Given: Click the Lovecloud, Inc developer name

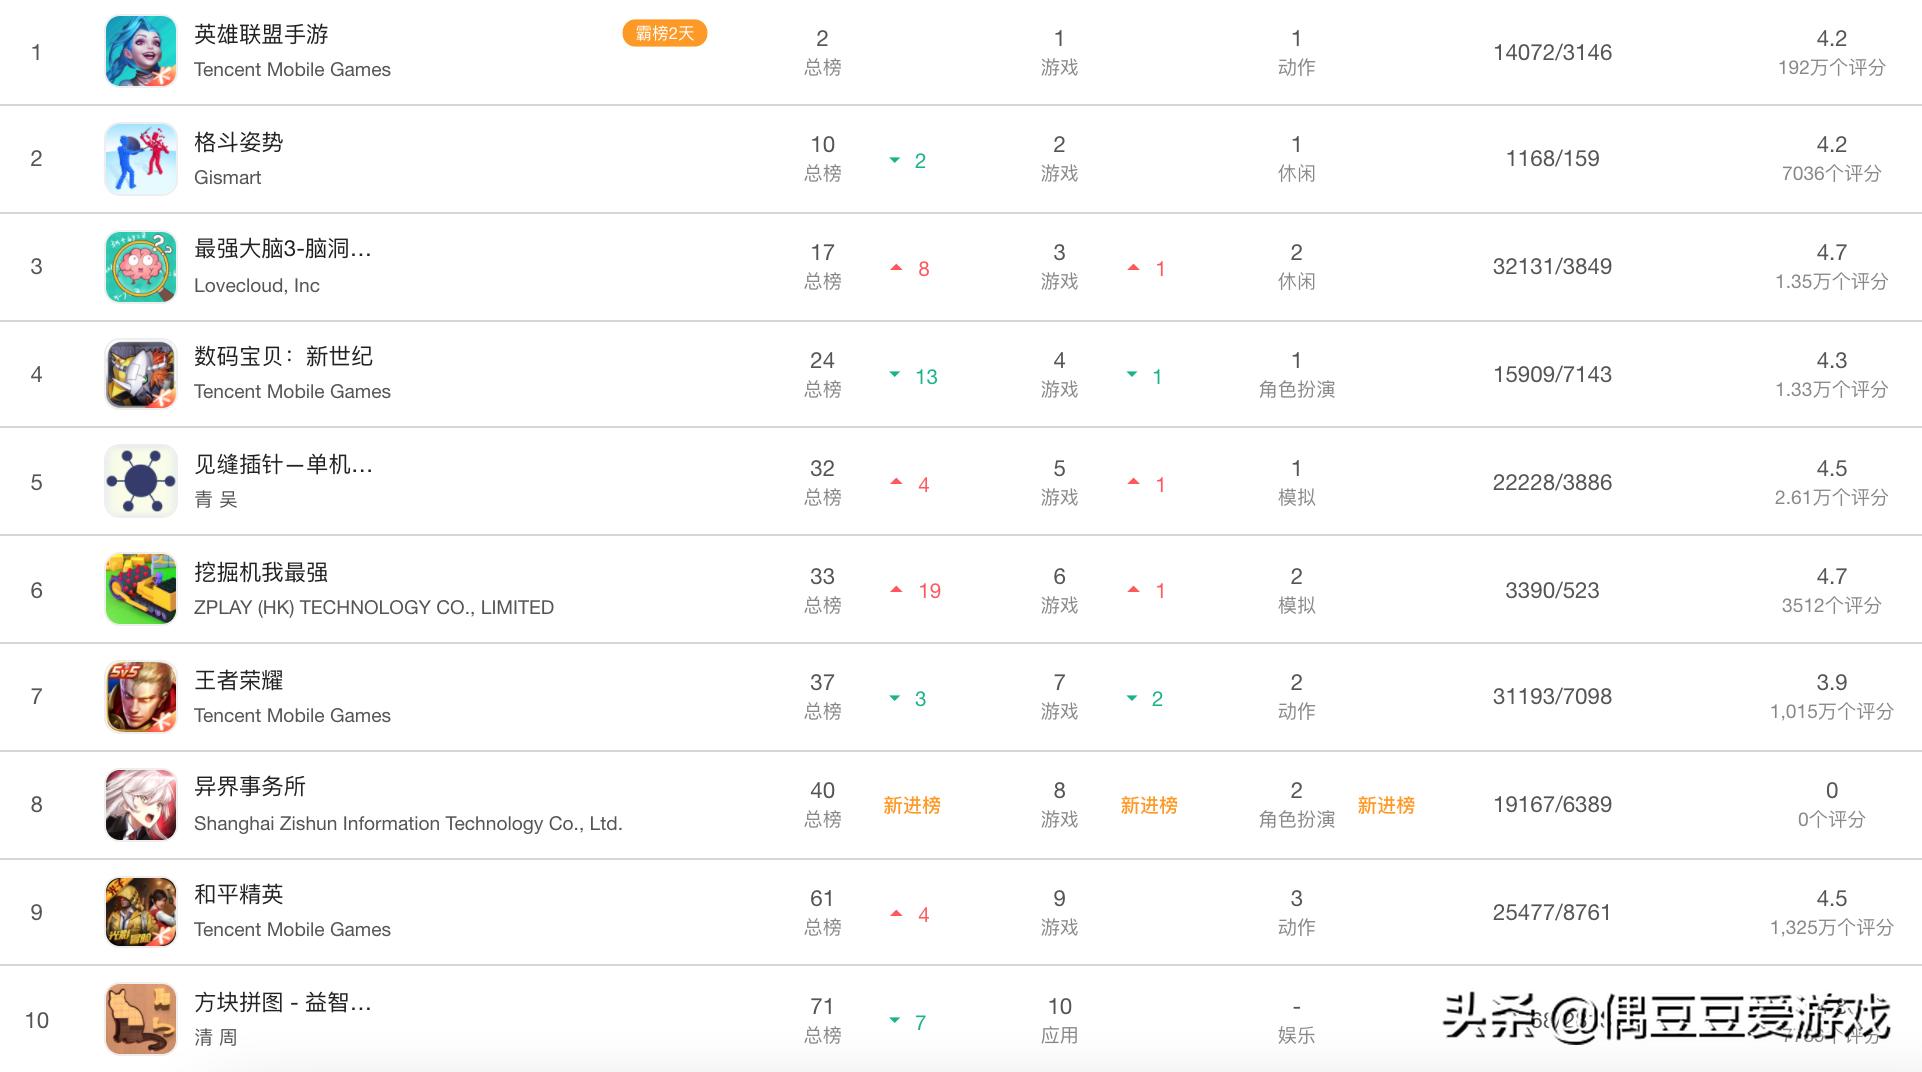Looking at the screenshot, I should (x=257, y=286).
